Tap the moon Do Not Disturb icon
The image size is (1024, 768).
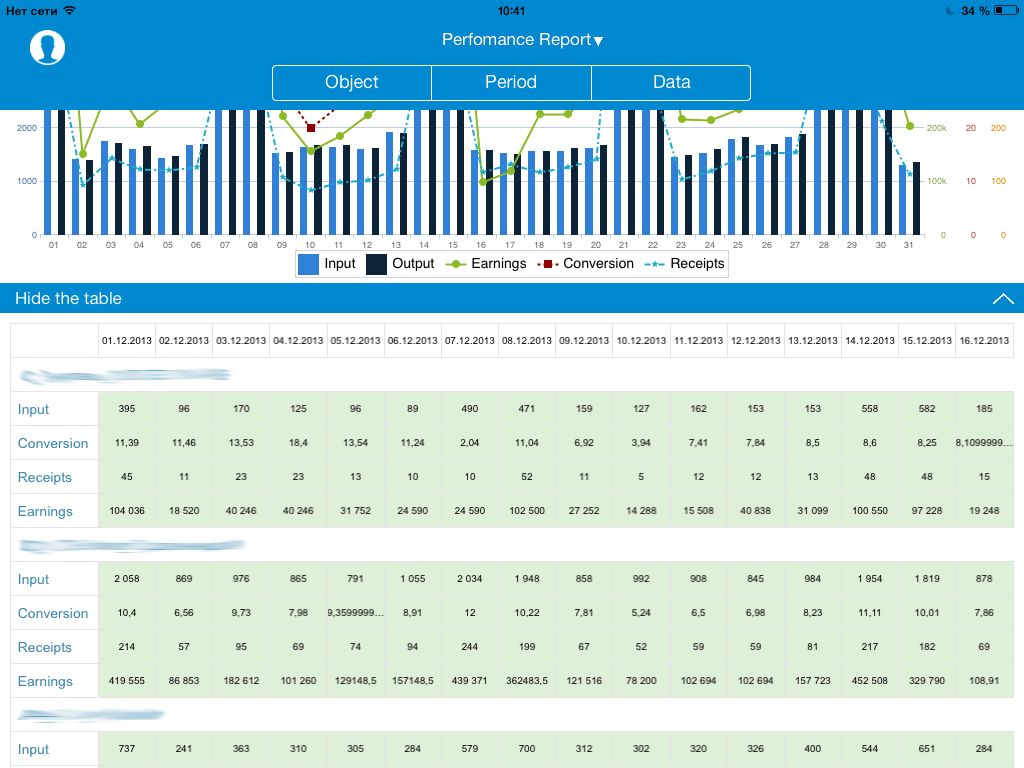(x=949, y=10)
